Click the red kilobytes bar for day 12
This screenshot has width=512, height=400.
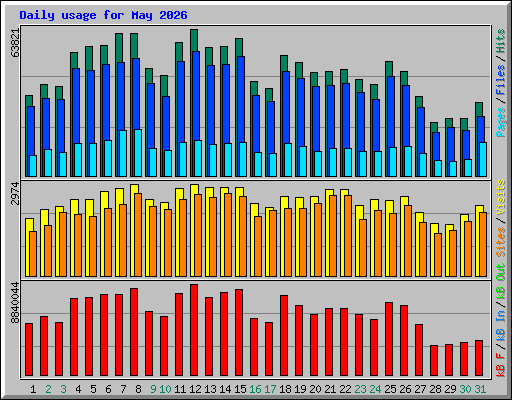click(x=194, y=330)
